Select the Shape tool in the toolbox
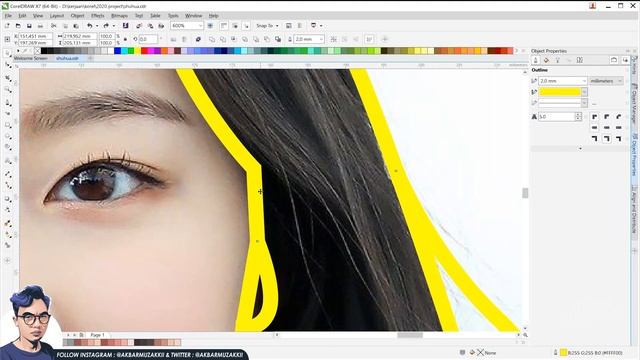 click(8, 66)
